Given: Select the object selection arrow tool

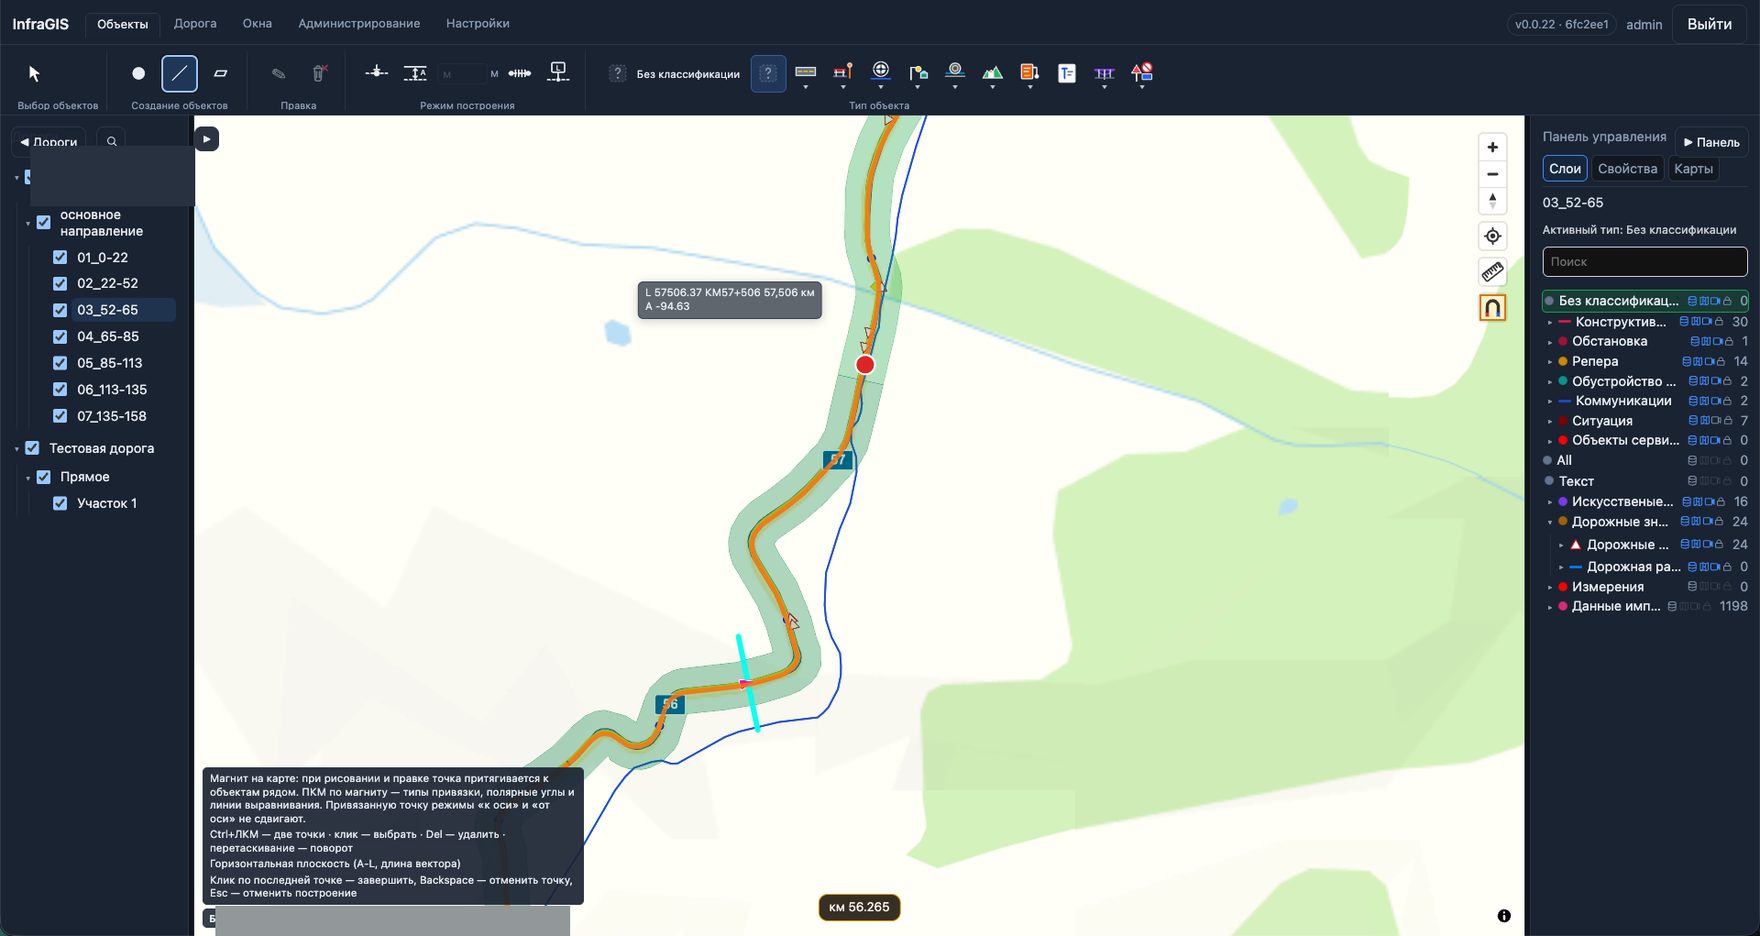Looking at the screenshot, I should (35, 73).
